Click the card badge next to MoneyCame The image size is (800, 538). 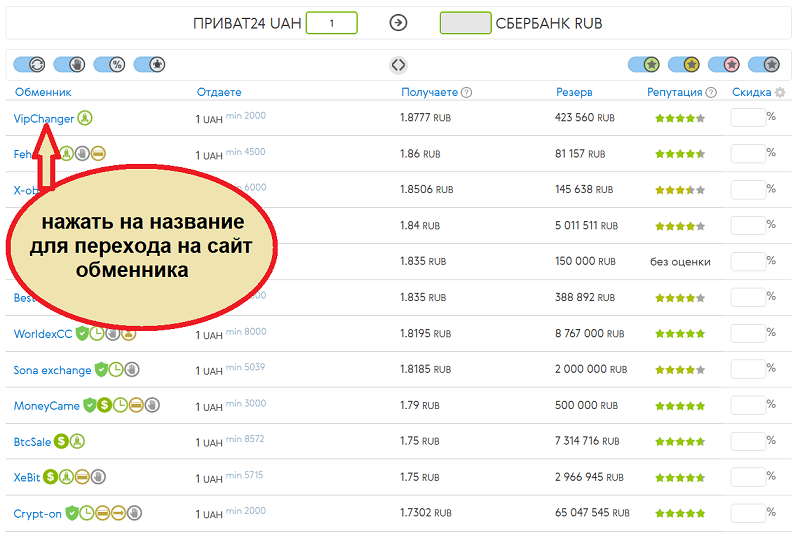136,405
